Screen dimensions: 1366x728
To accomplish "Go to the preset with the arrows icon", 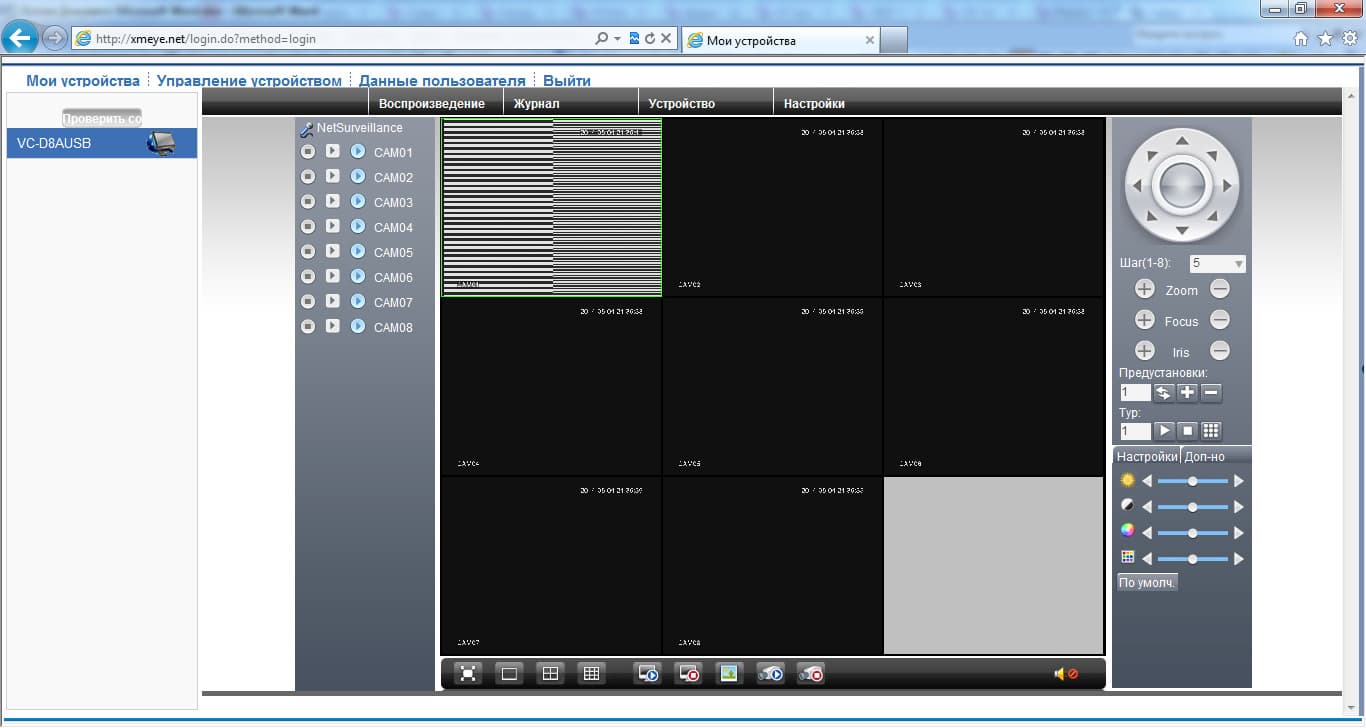I will click(x=1163, y=393).
